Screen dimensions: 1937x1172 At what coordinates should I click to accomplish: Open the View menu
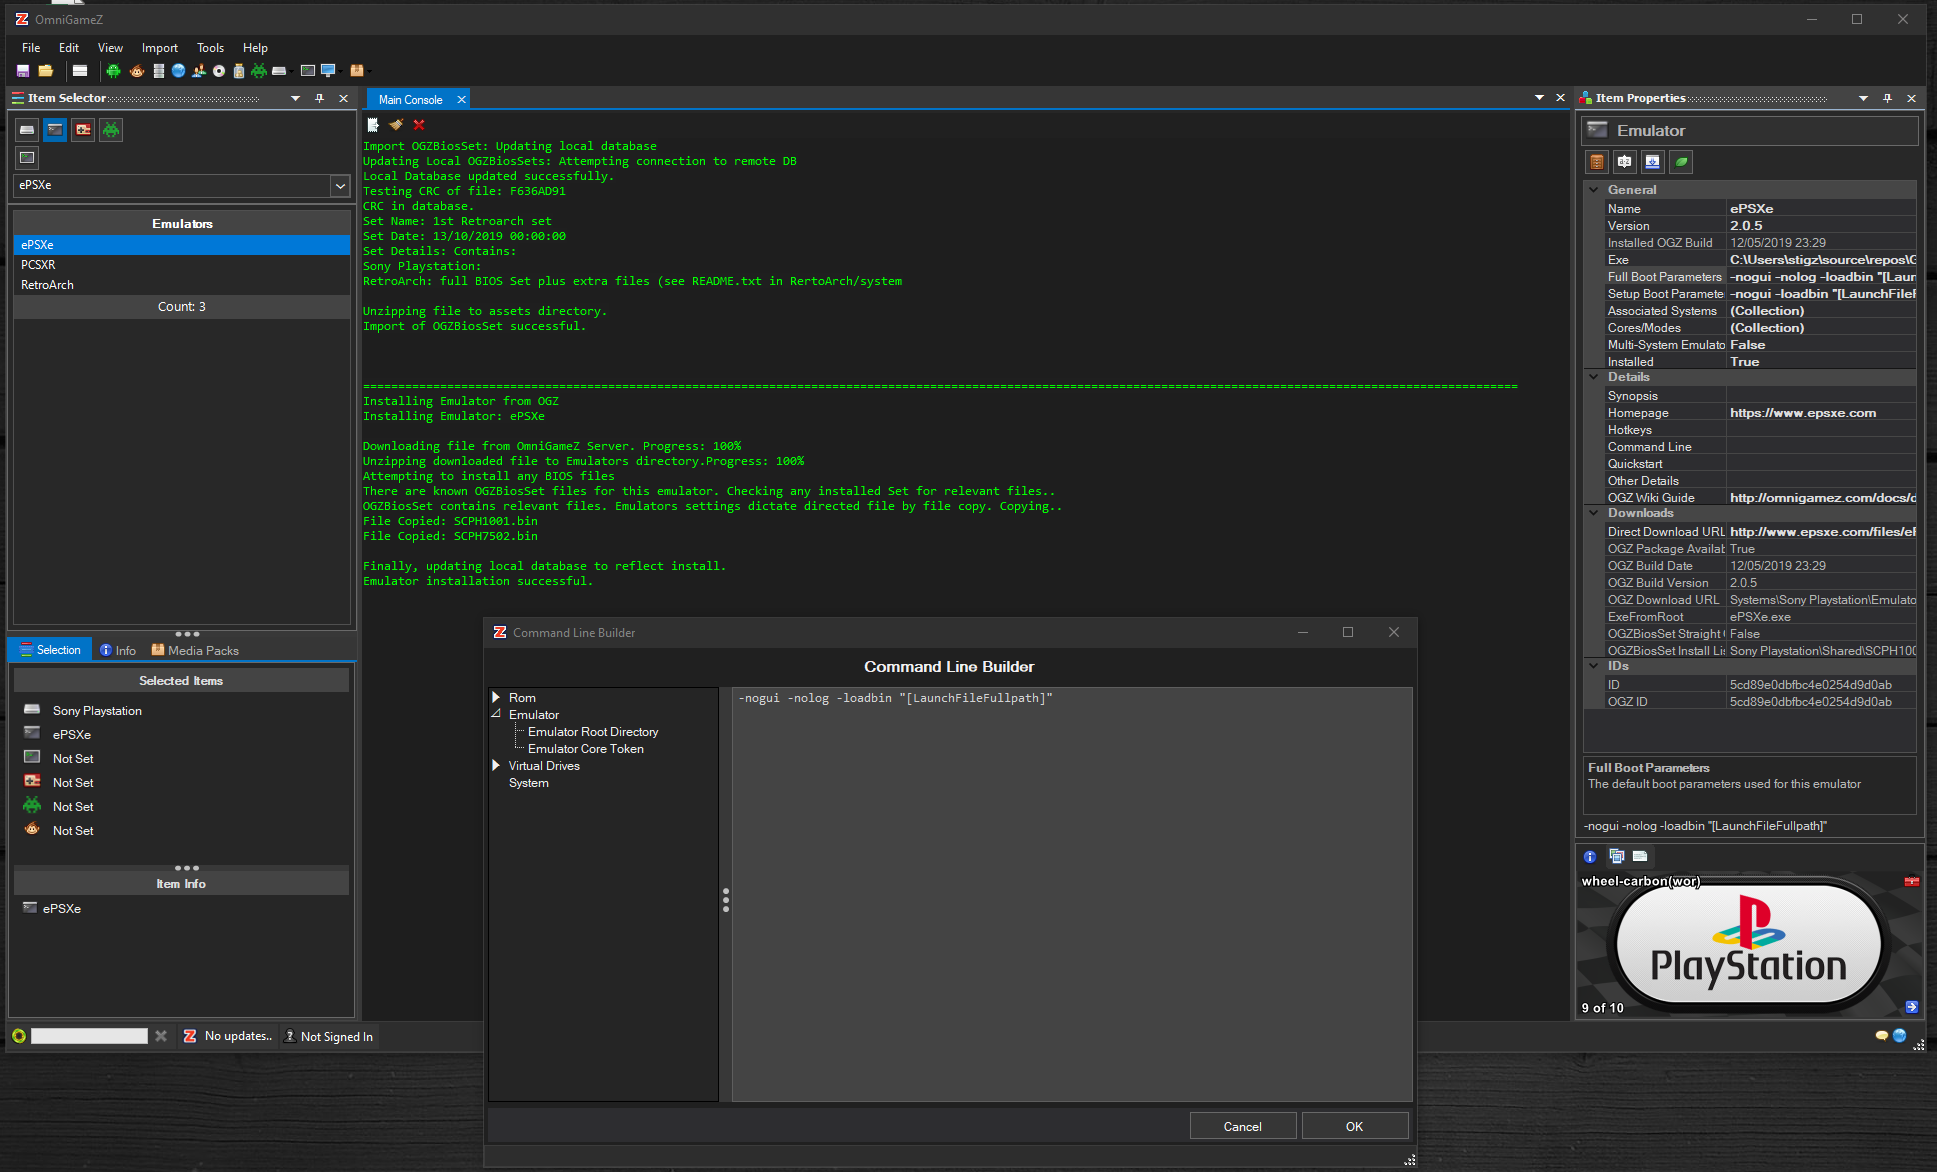point(110,48)
